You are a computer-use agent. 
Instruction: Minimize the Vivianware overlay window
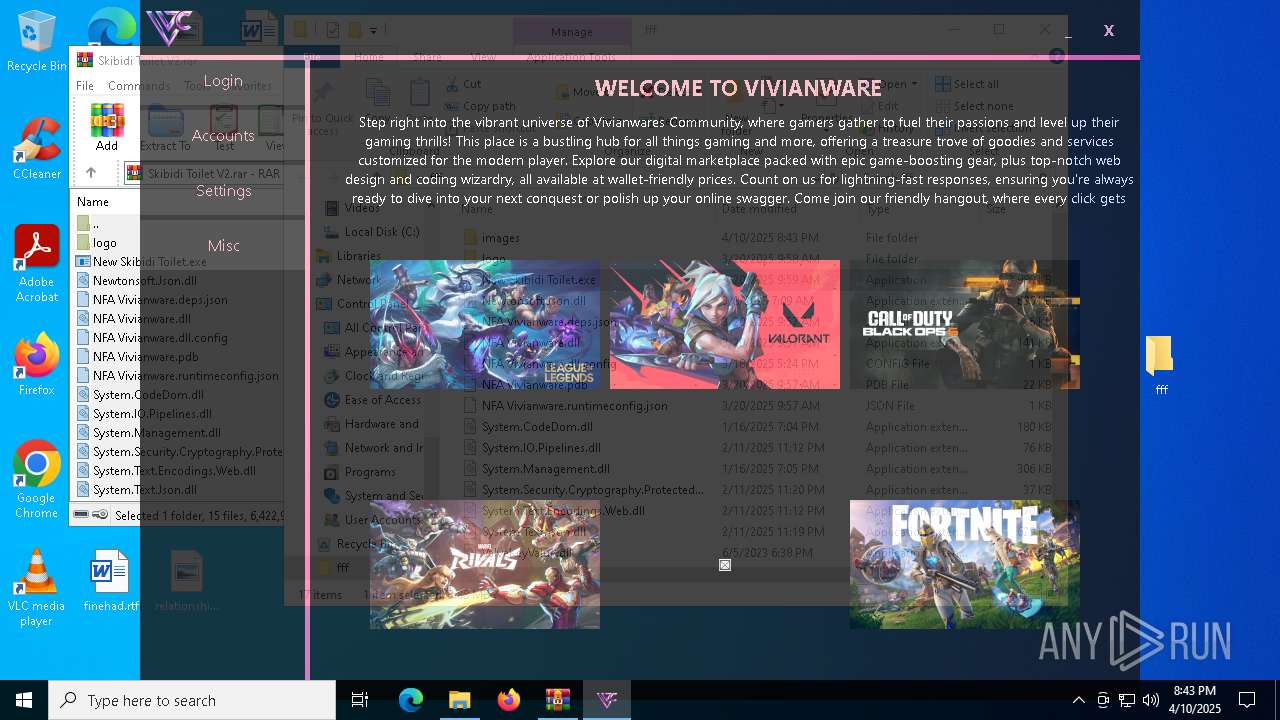pos(1068,34)
